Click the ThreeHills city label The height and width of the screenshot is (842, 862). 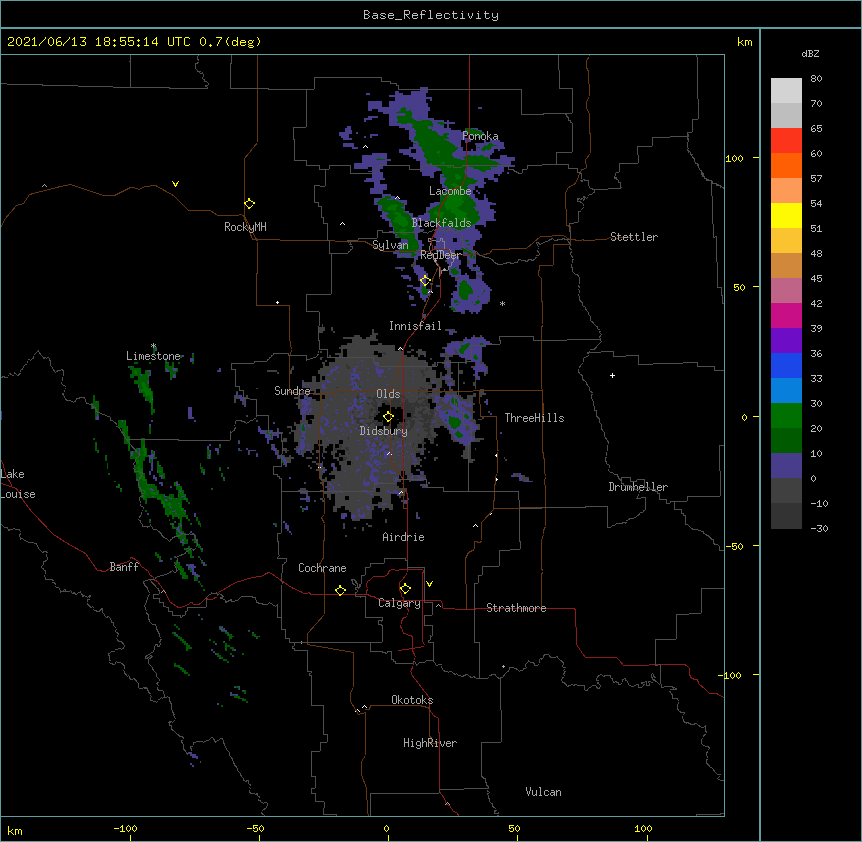click(534, 418)
